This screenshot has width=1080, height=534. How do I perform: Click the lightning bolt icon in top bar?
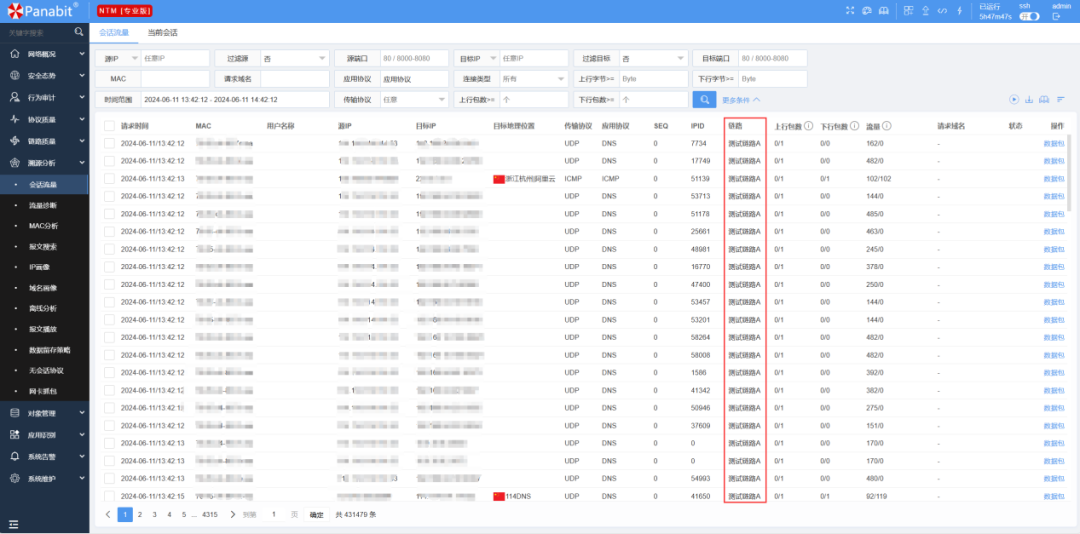[x=959, y=11]
